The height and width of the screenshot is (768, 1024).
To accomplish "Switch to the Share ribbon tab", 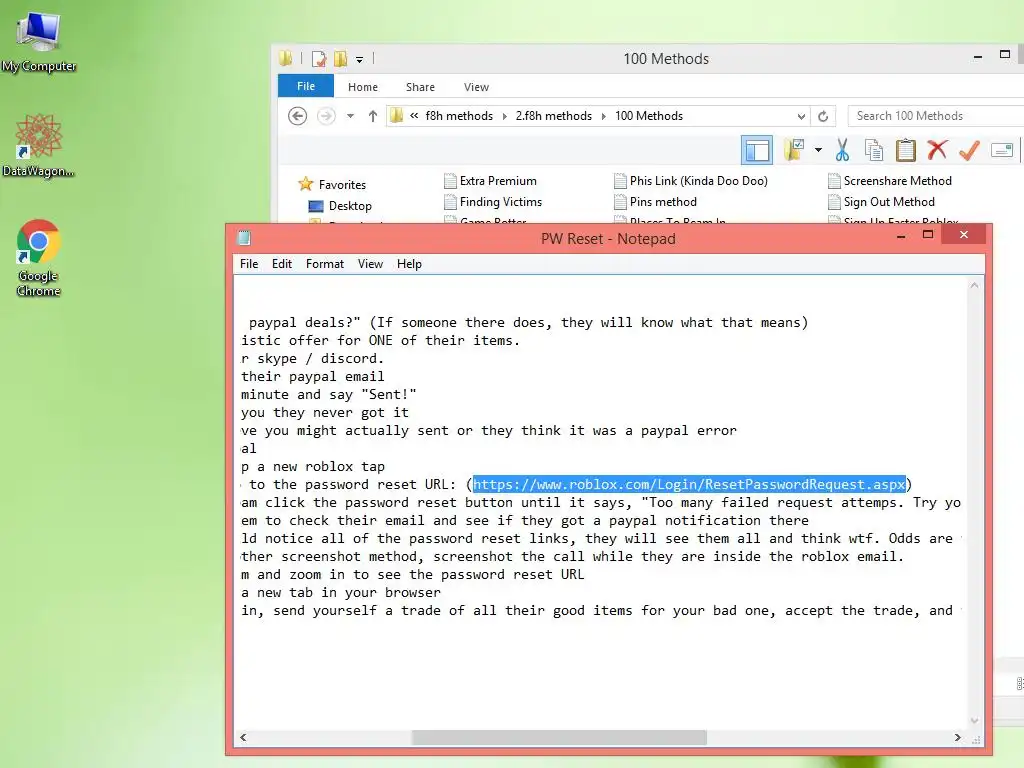I will 420,87.
